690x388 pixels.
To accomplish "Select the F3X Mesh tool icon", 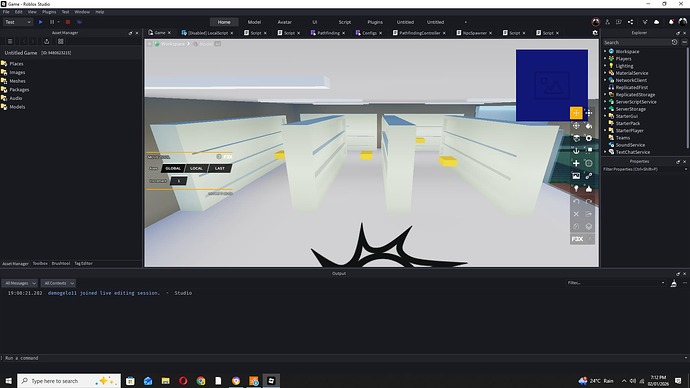I will coord(589,163).
